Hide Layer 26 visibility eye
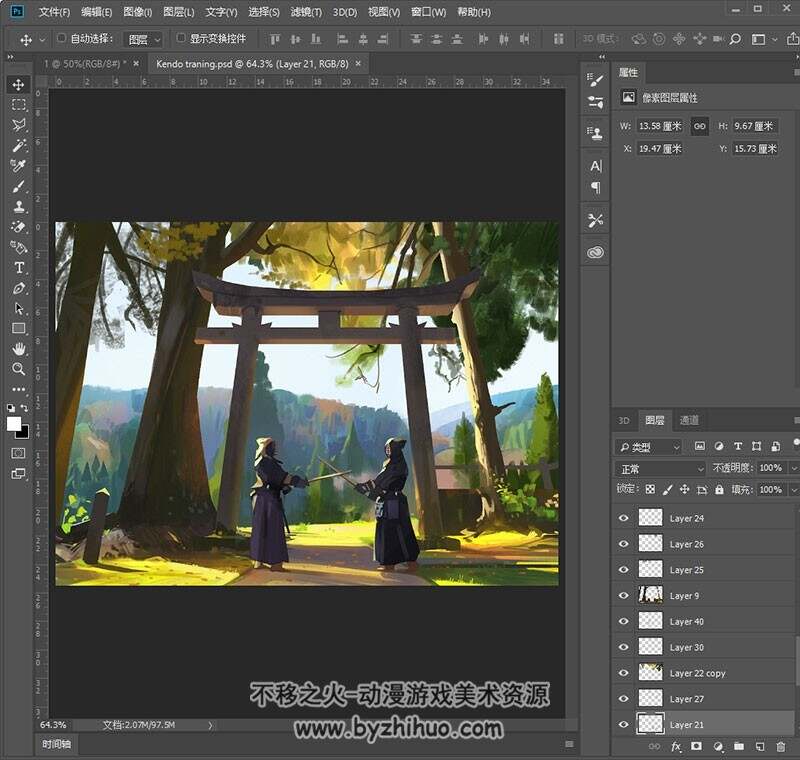The image size is (800, 760). (623, 544)
